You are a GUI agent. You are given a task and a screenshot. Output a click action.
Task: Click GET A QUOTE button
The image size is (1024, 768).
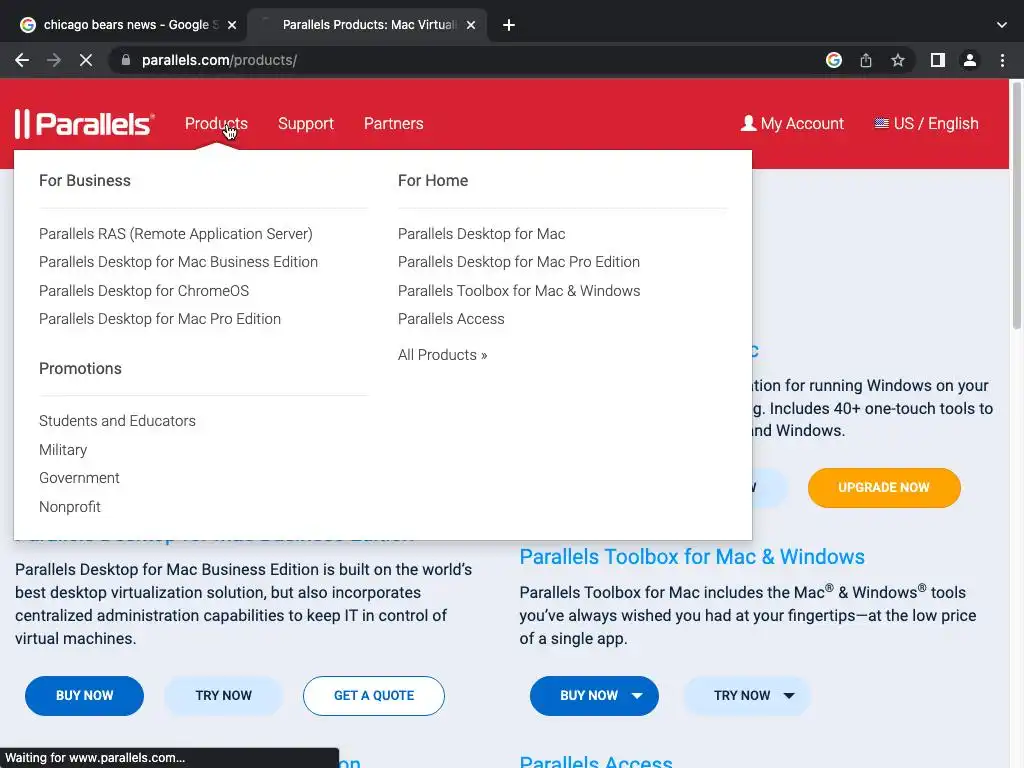(374, 696)
